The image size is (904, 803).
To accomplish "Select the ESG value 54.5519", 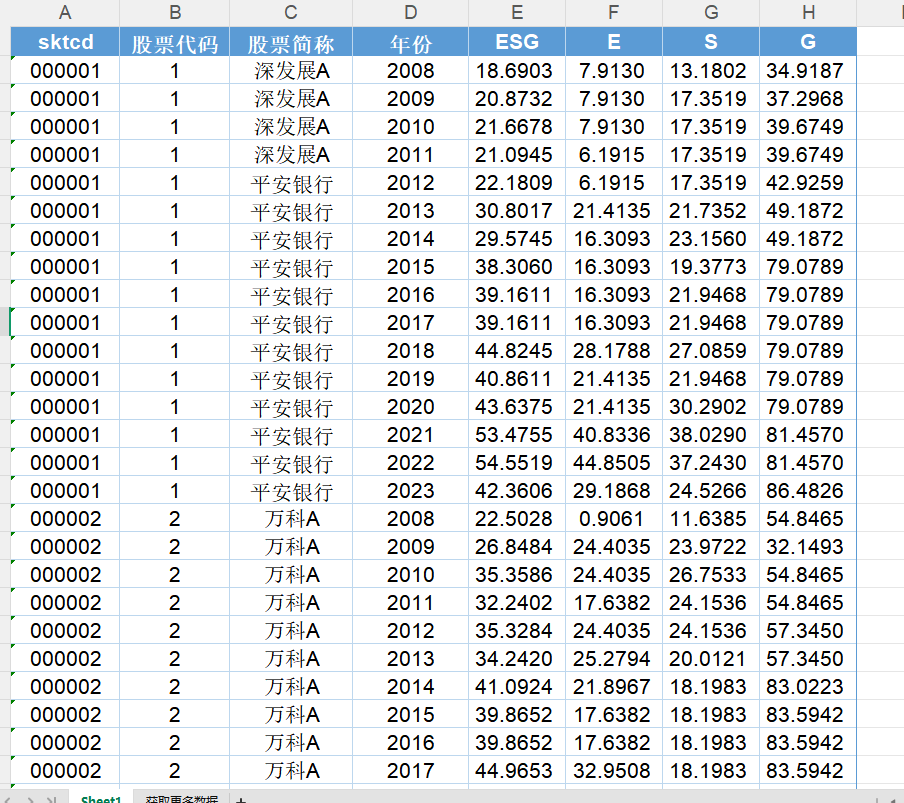I will tap(517, 462).
